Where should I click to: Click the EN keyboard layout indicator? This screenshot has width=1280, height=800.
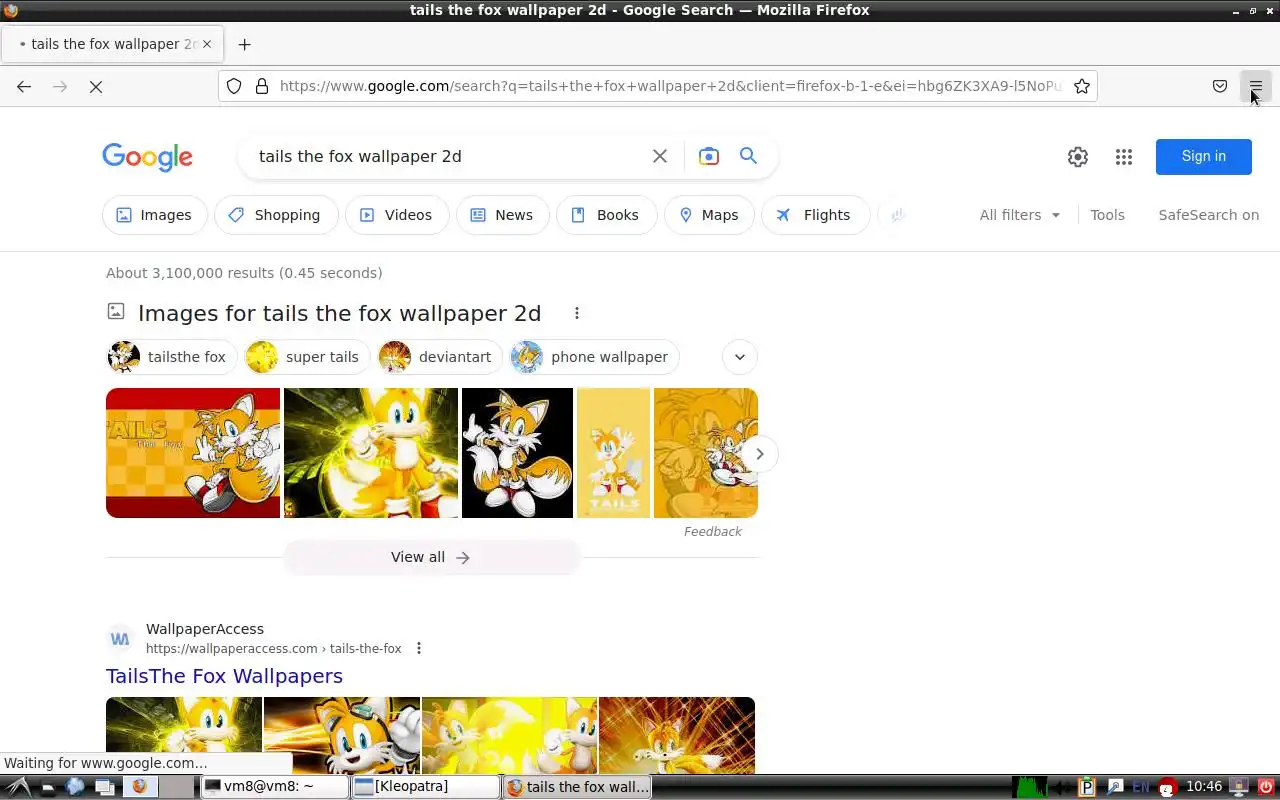pos(1140,787)
